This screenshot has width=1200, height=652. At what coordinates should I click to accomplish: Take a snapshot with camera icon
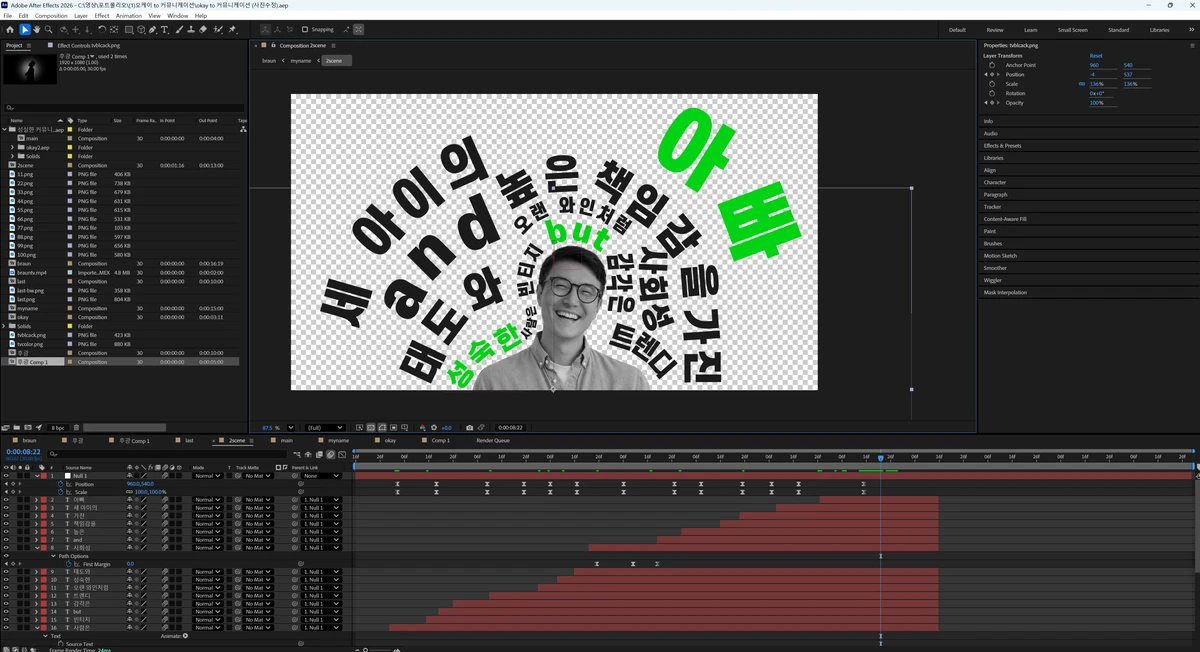[469, 427]
